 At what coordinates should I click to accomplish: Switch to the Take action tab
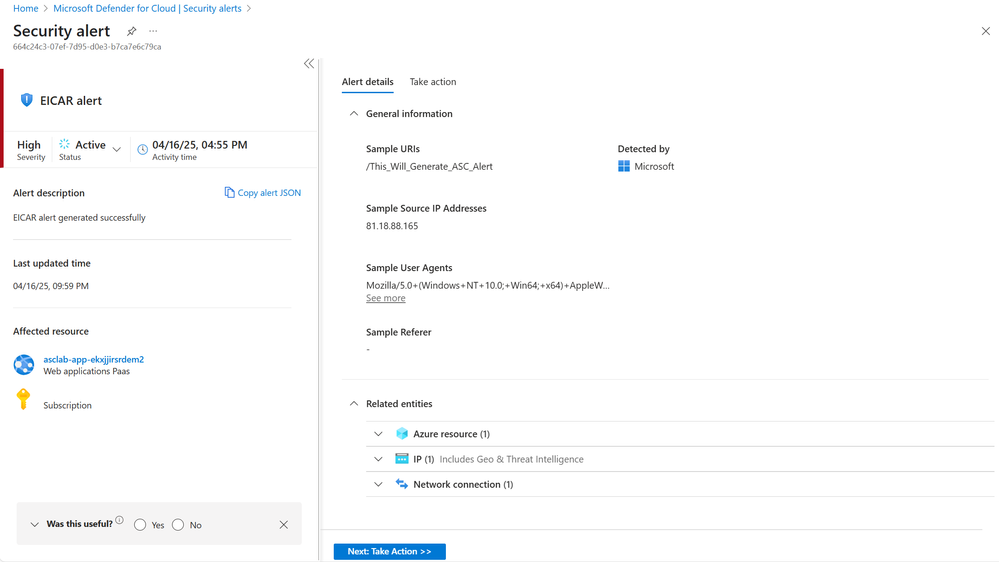point(433,82)
